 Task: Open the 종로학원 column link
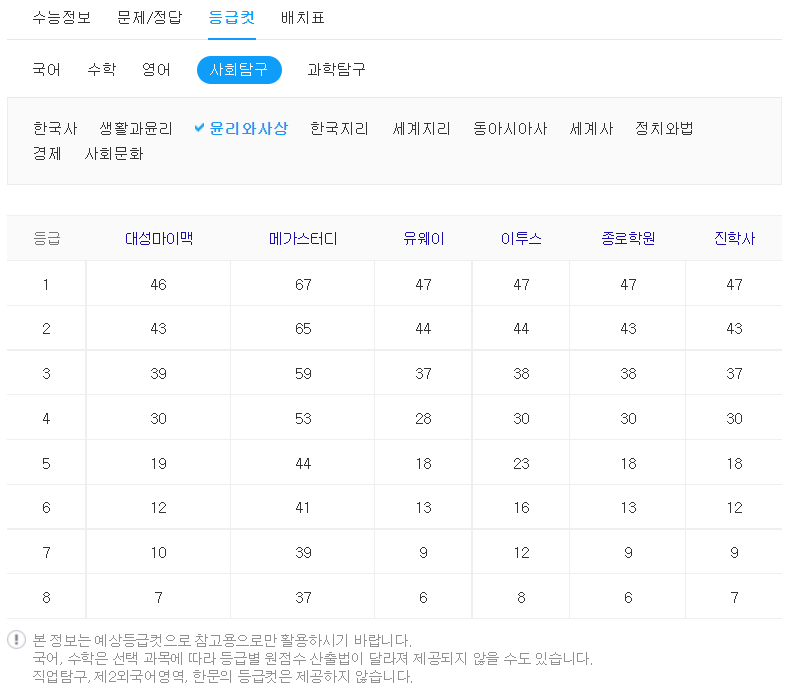point(628,238)
